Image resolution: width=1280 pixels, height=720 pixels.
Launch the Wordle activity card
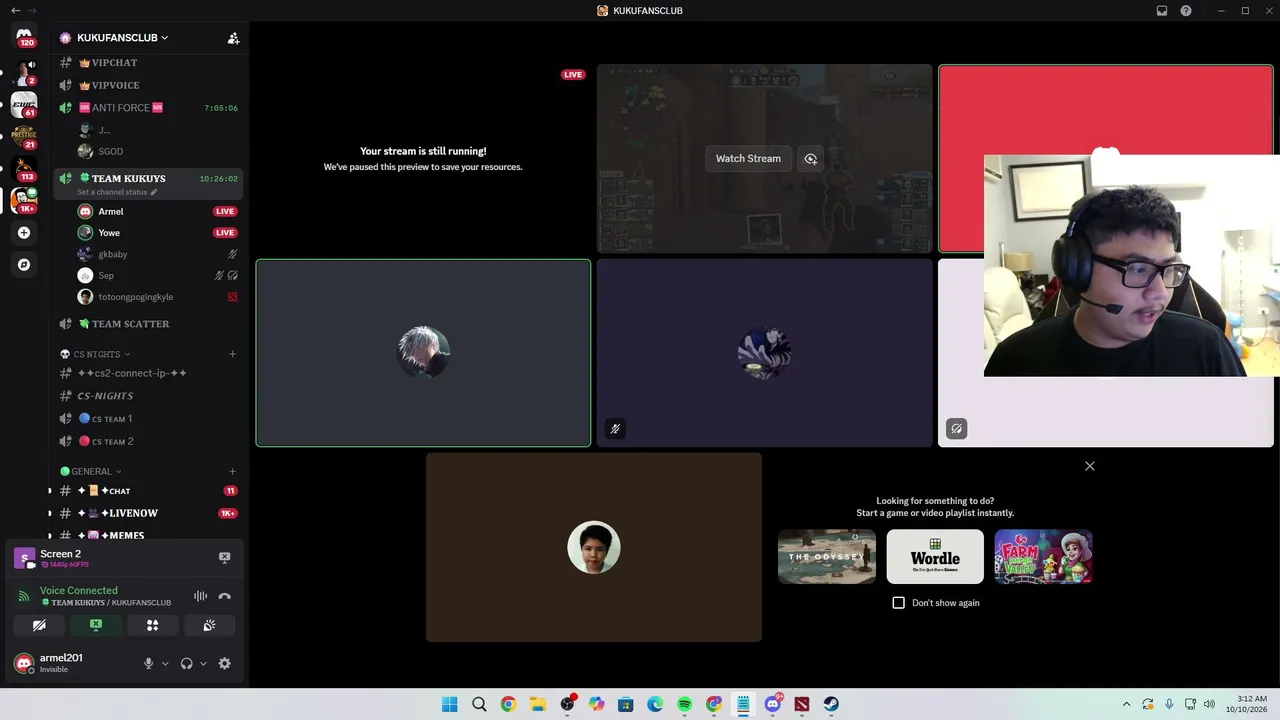(x=935, y=557)
